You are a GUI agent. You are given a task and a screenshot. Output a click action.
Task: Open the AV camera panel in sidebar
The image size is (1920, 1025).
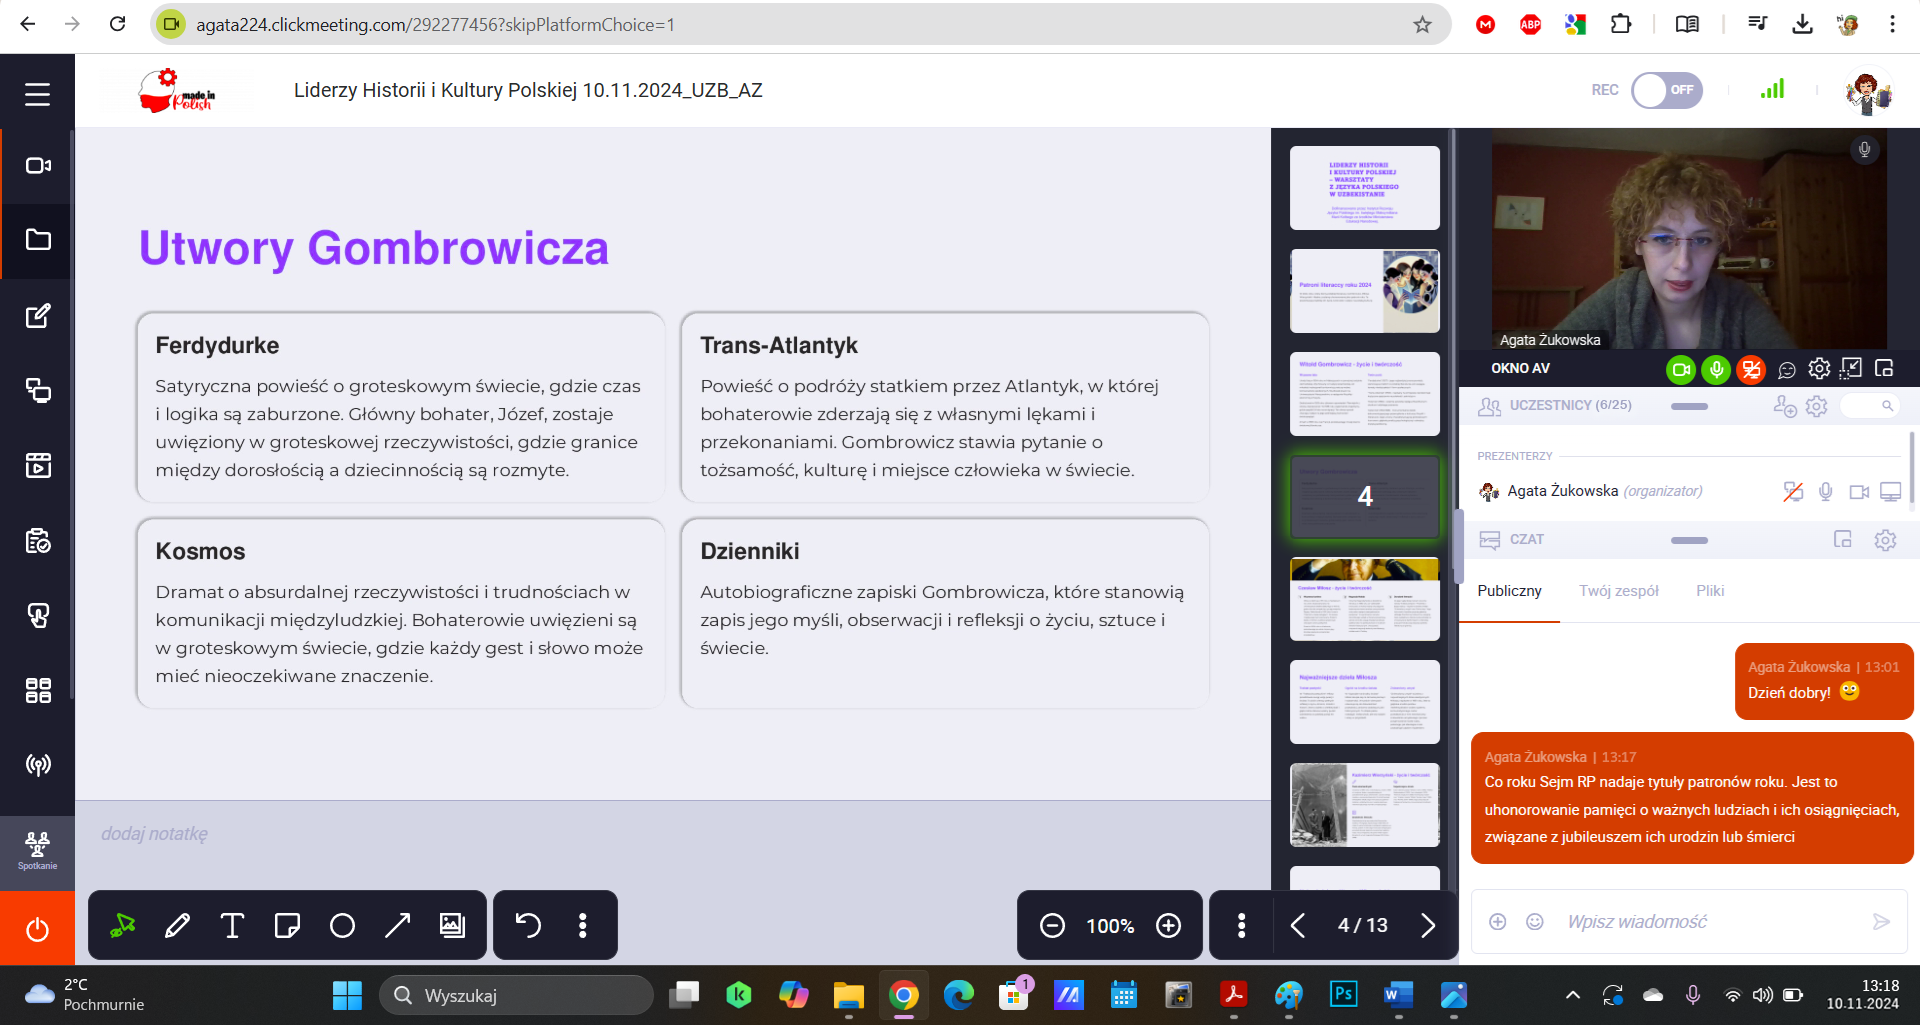[38, 166]
